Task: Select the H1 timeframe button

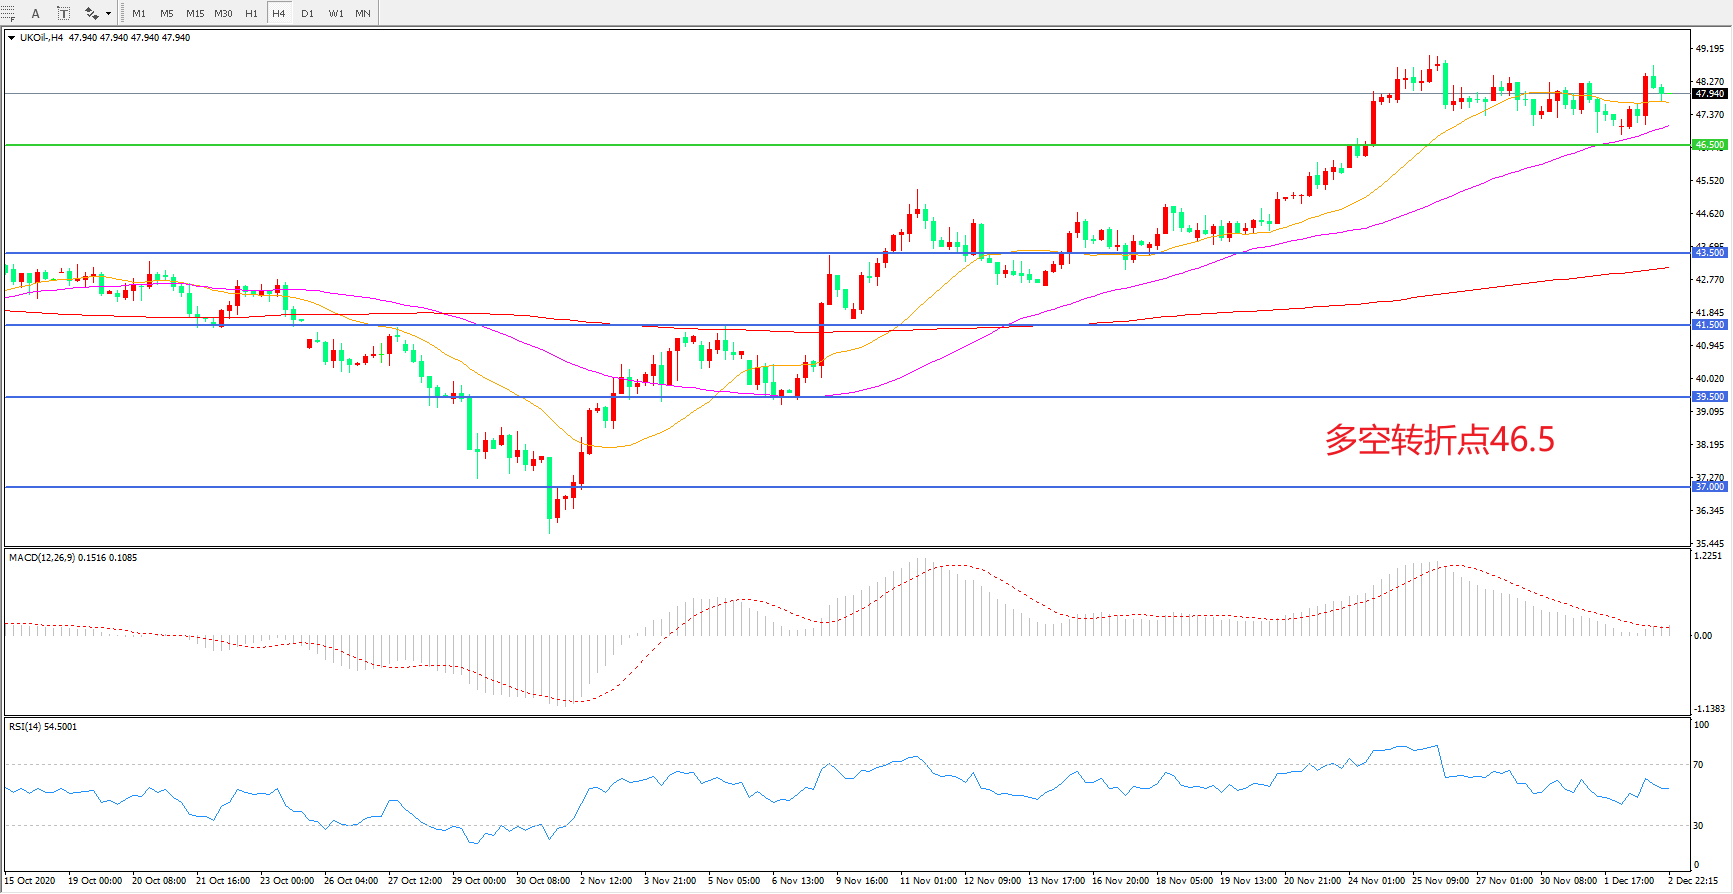Action: (x=251, y=13)
